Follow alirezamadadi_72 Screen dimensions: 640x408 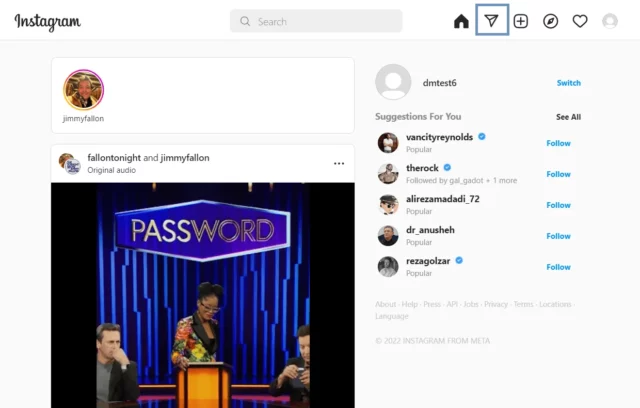(558, 205)
